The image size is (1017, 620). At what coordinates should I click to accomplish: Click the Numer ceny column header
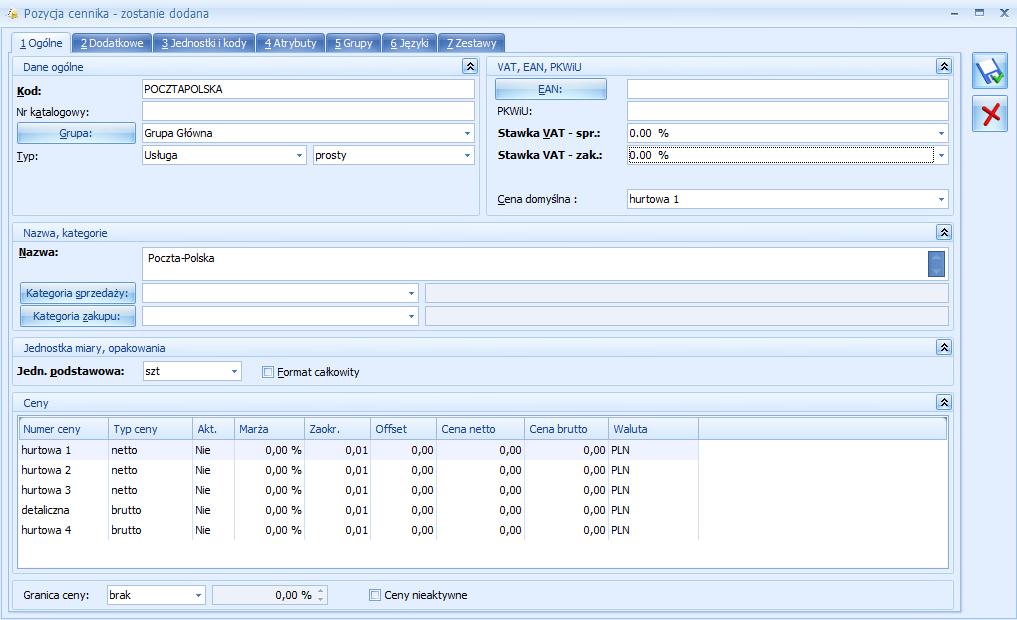64,429
